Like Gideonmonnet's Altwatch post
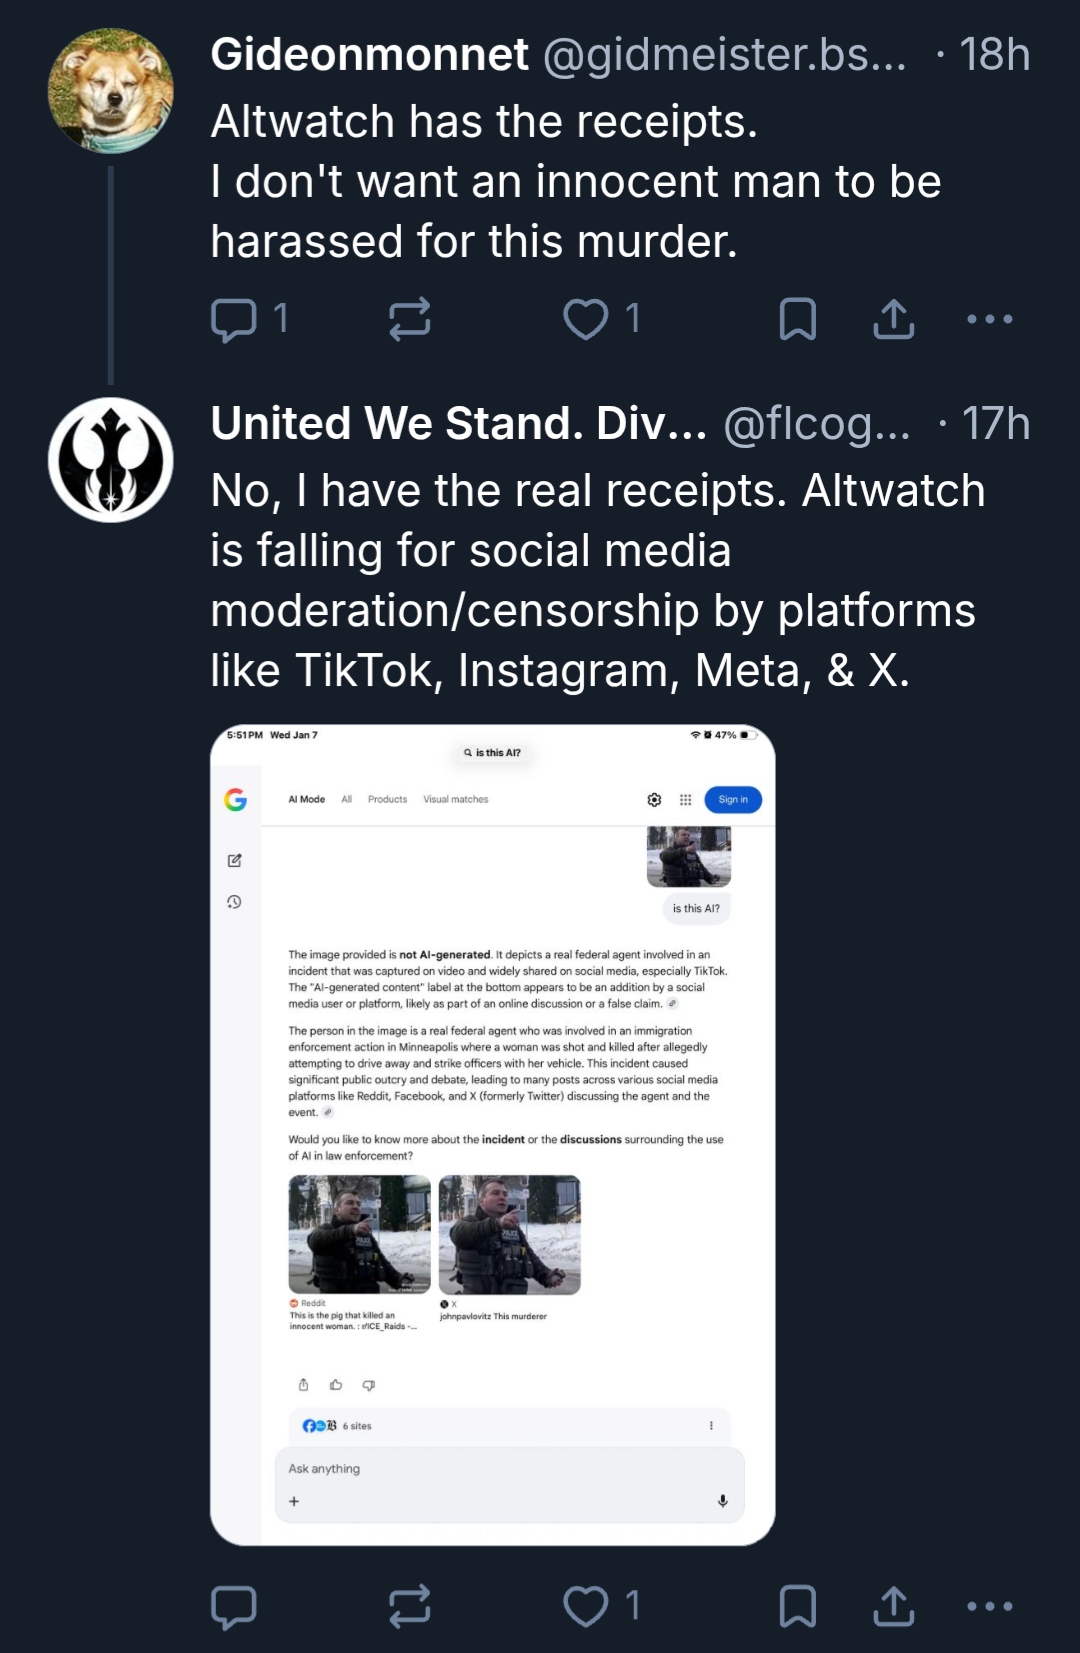This screenshot has height=1653, width=1080. coord(586,319)
